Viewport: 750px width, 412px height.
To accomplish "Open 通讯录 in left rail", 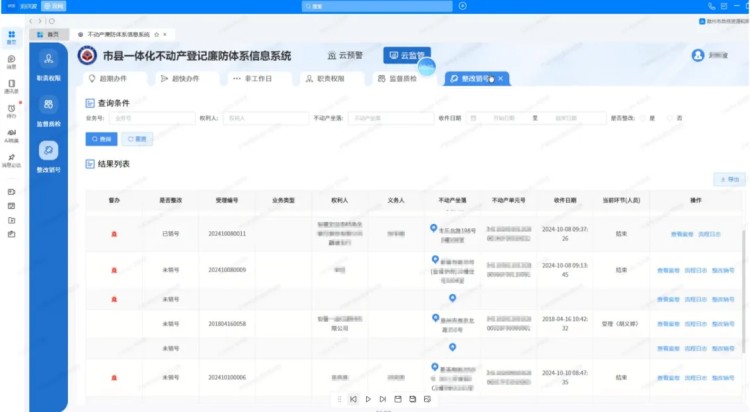I will (11, 85).
